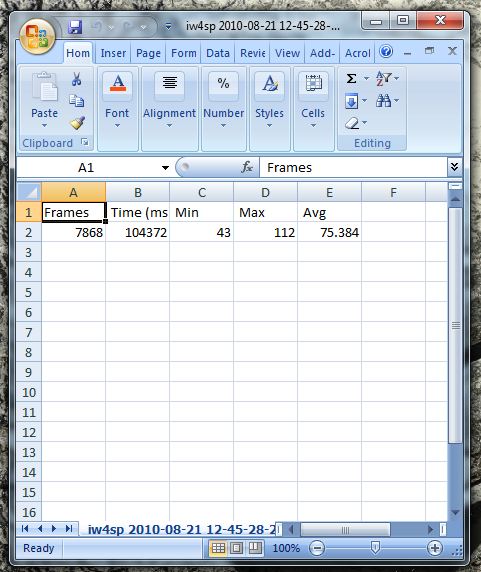Select the Format Painter brush

77,123
